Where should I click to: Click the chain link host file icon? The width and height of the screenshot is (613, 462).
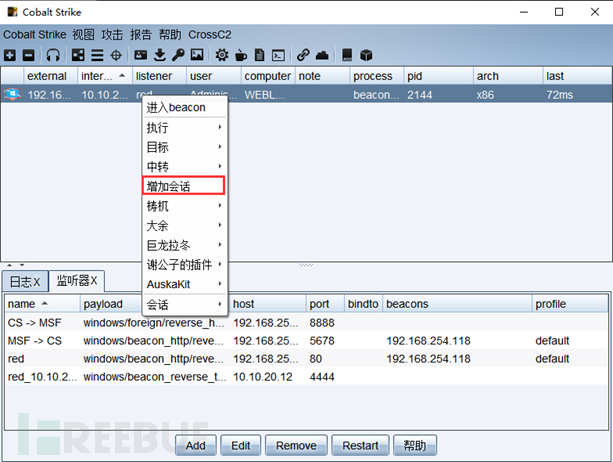coord(303,55)
